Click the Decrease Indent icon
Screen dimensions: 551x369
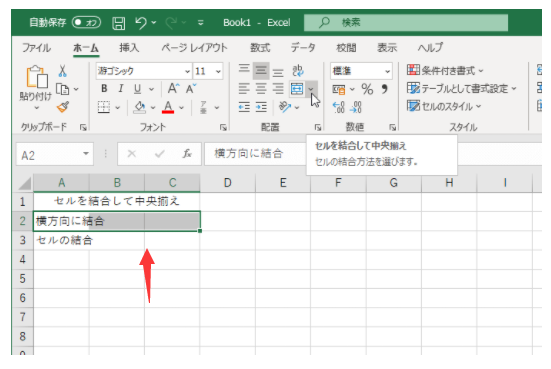(x=244, y=107)
